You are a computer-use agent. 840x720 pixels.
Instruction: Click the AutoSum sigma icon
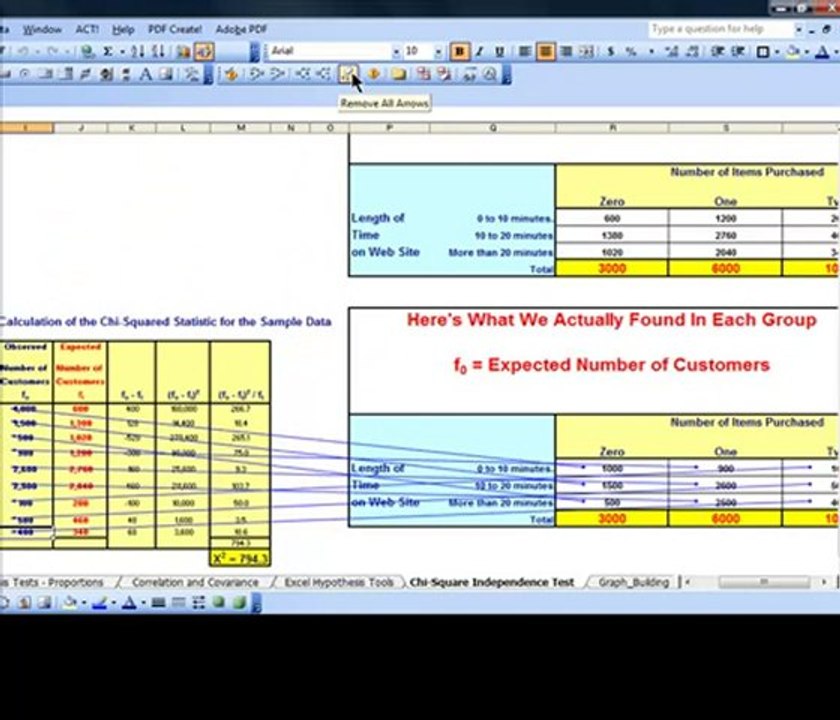pyautogui.click(x=108, y=51)
